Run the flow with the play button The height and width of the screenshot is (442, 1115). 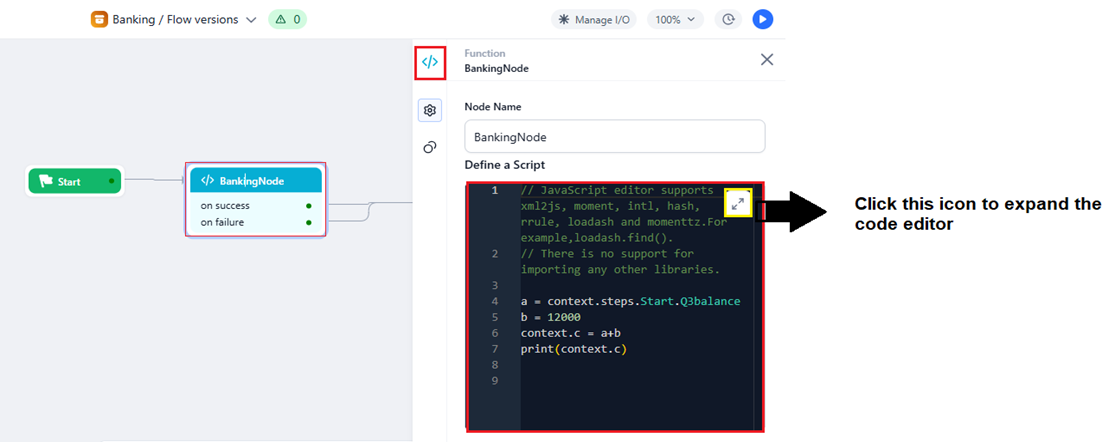pyautogui.click(x=763, y=20)
